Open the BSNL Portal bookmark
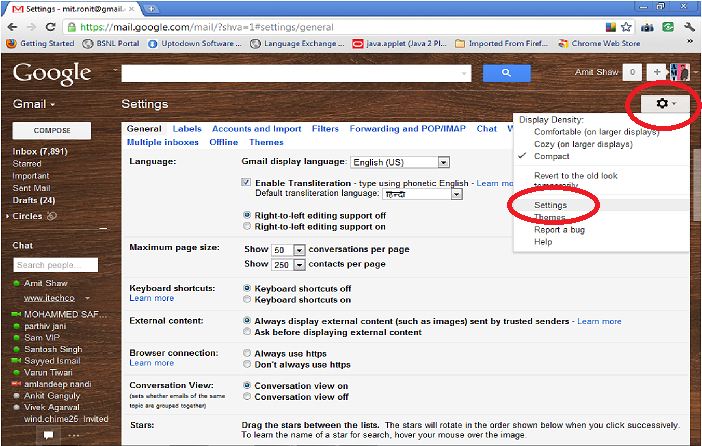Image resolution: width=702 pixels, height=446 pixels. tap(111, 43)
